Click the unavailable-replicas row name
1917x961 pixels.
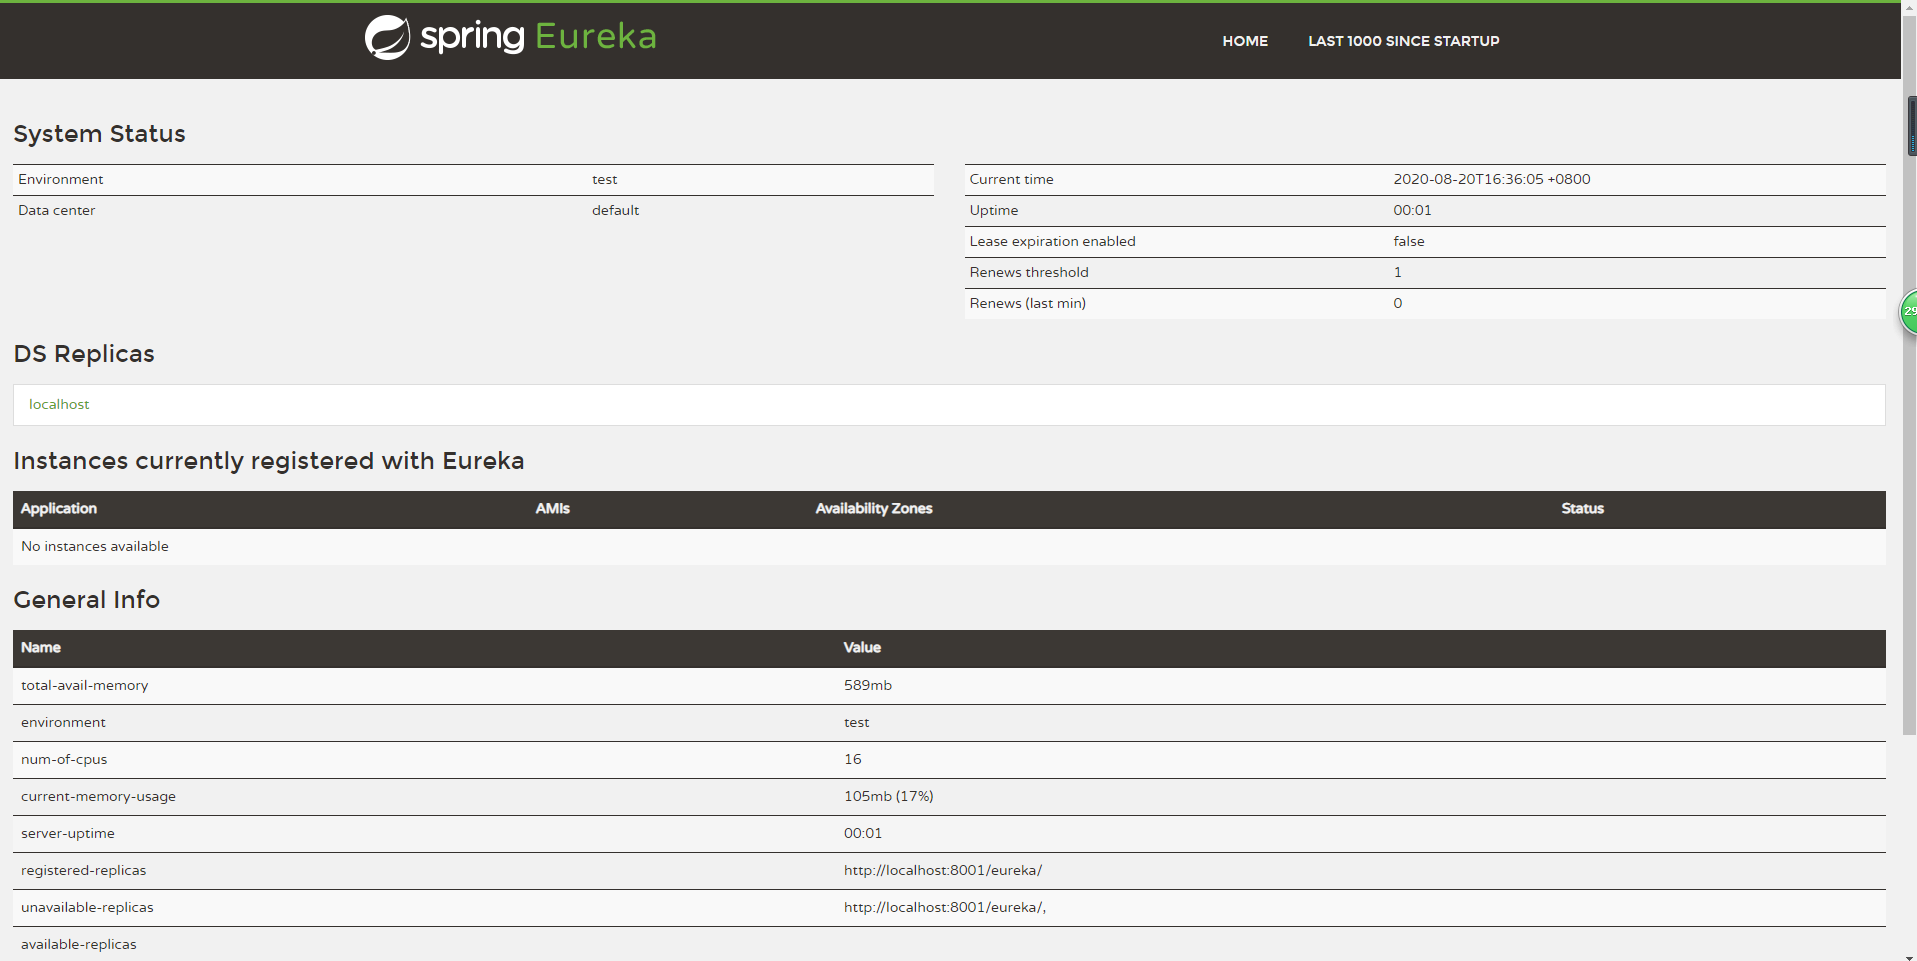87,907
